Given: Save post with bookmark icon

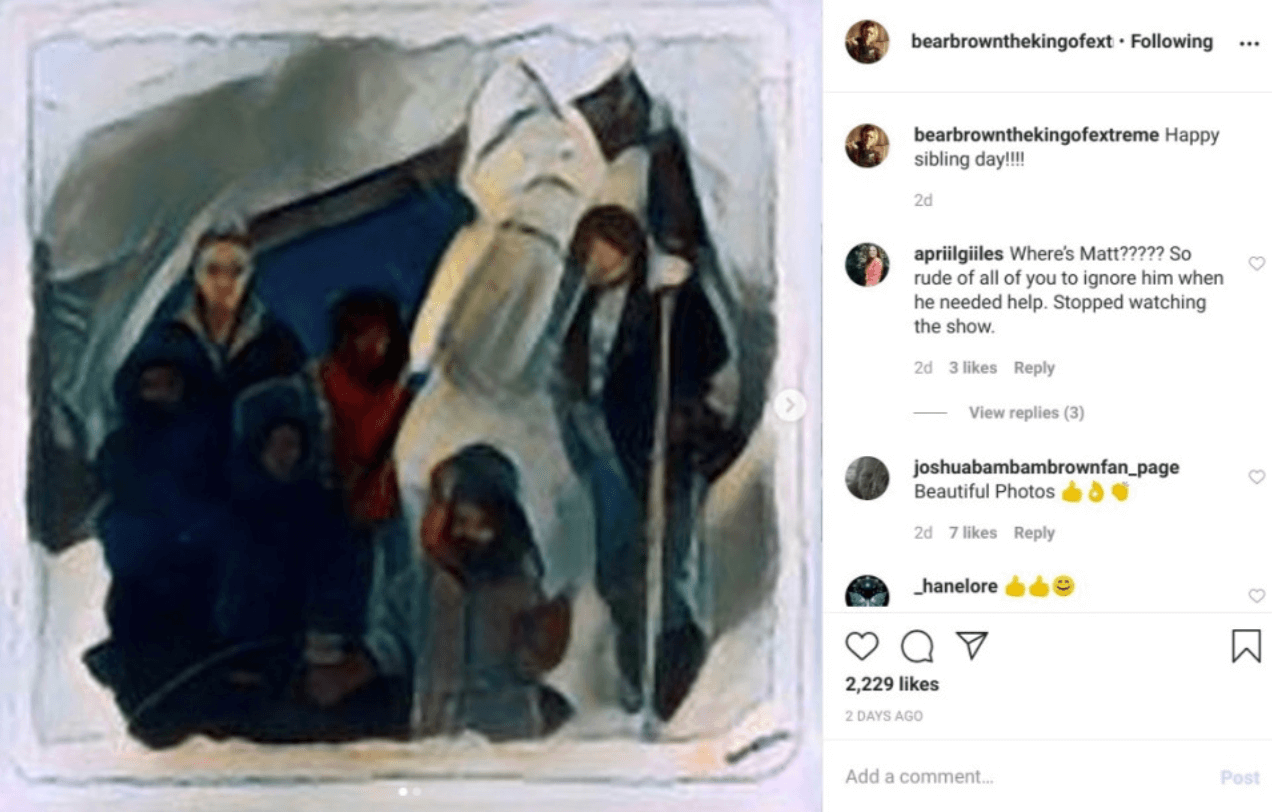Looking at the screenshot, I should 1246,646.
